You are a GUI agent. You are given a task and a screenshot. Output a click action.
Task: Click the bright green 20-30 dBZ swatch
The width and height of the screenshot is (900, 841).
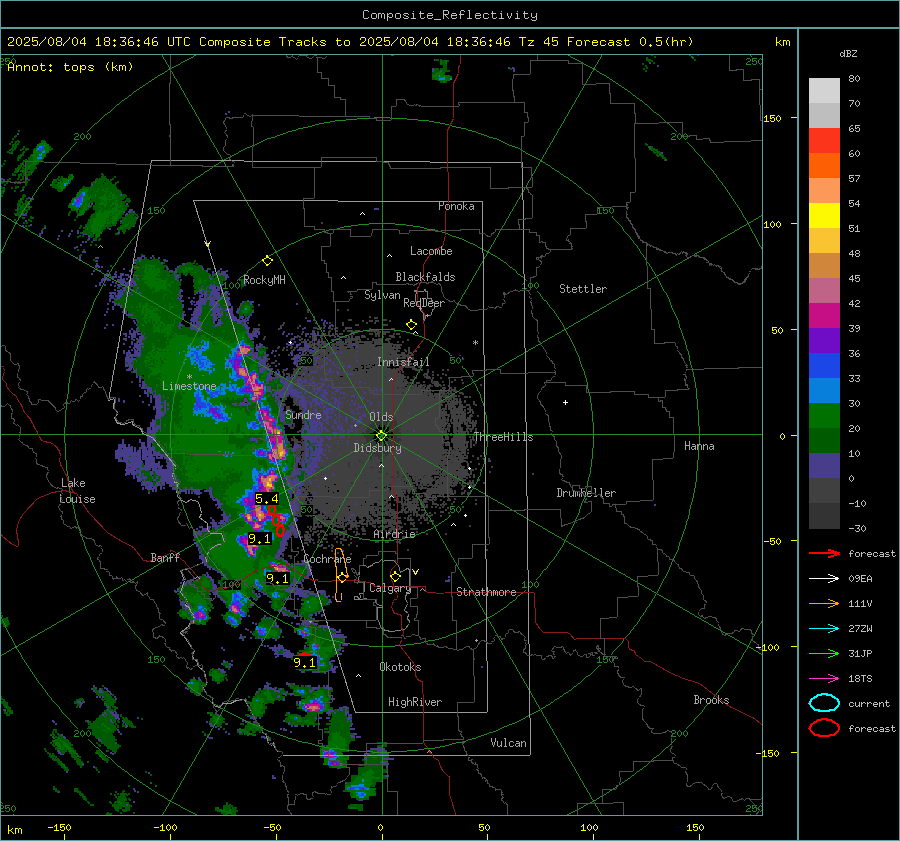click(824, 416)
